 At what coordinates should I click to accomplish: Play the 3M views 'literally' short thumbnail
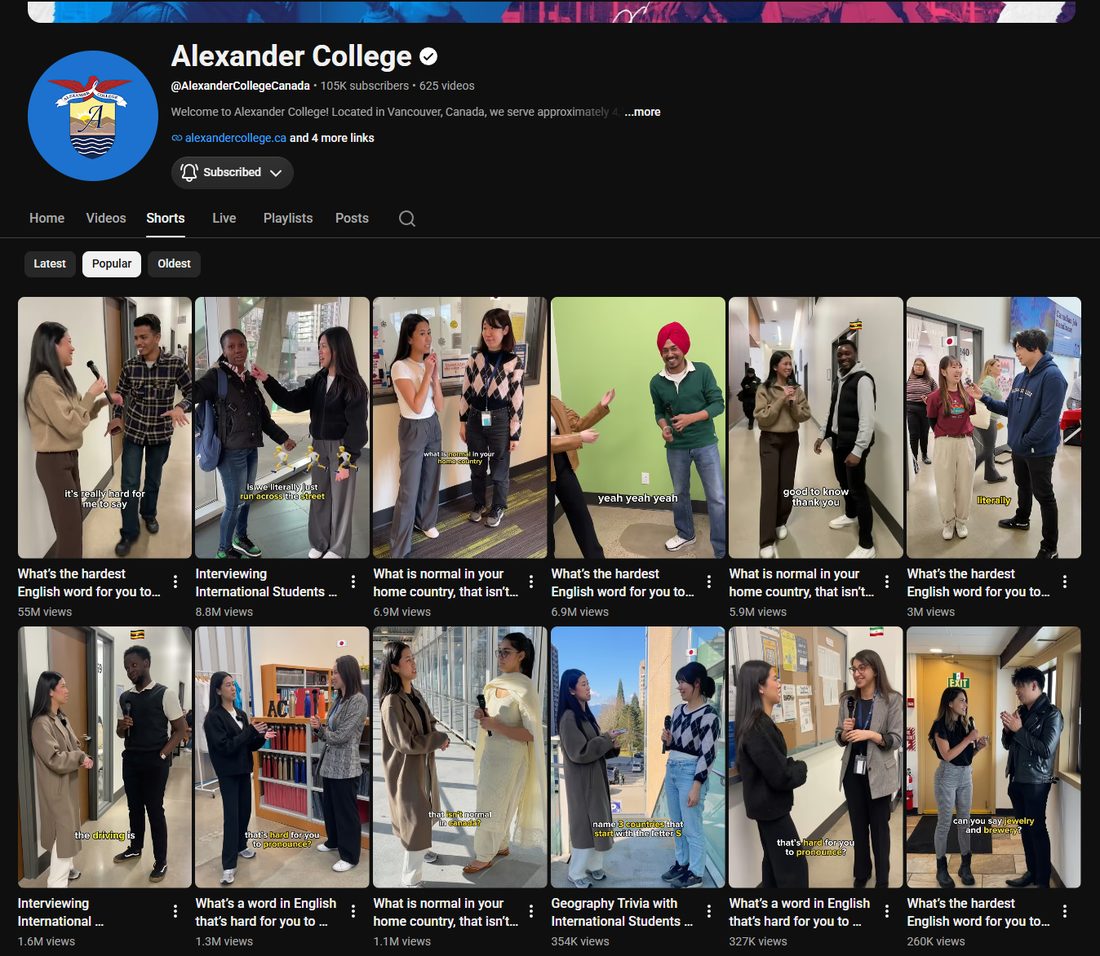(x=993, y=428)
